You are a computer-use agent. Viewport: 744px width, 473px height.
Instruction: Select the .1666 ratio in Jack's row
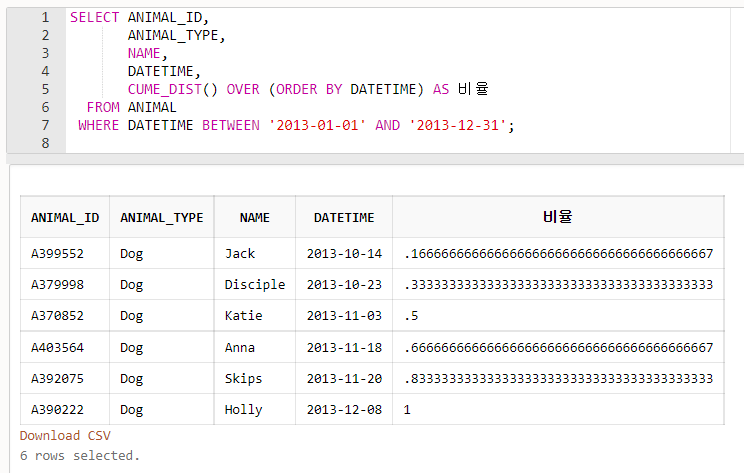click(558, 254)
